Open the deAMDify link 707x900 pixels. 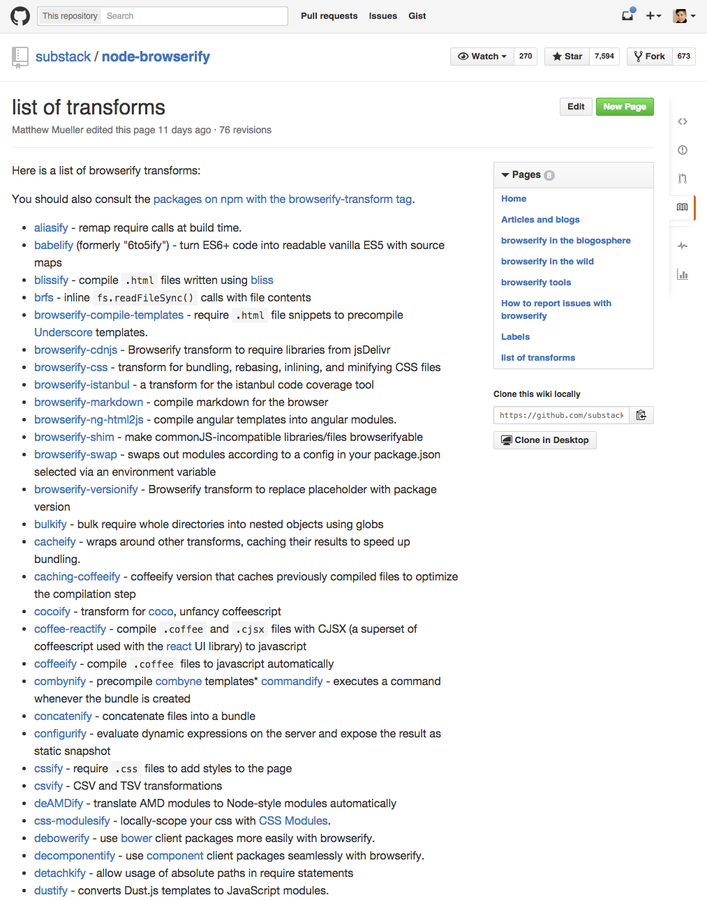pos(59,804)
